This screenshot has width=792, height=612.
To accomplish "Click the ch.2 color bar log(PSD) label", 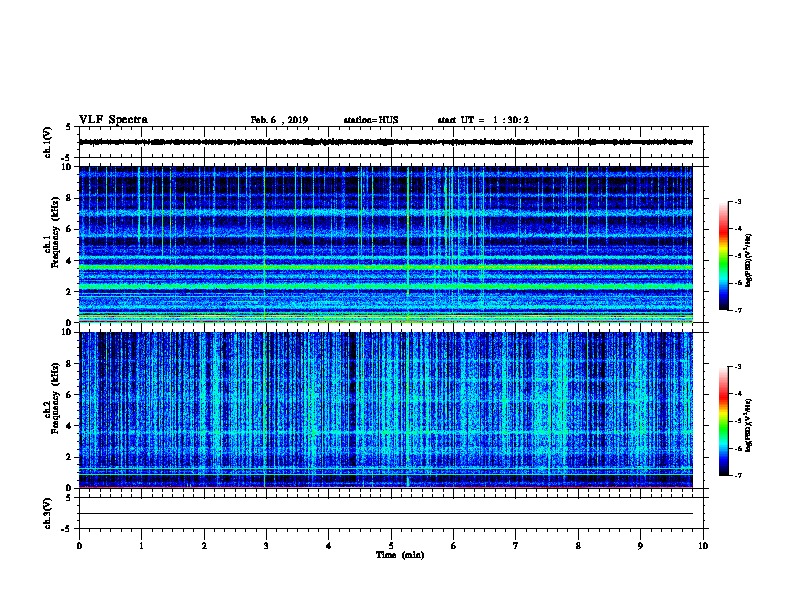I will pos(749,426).
